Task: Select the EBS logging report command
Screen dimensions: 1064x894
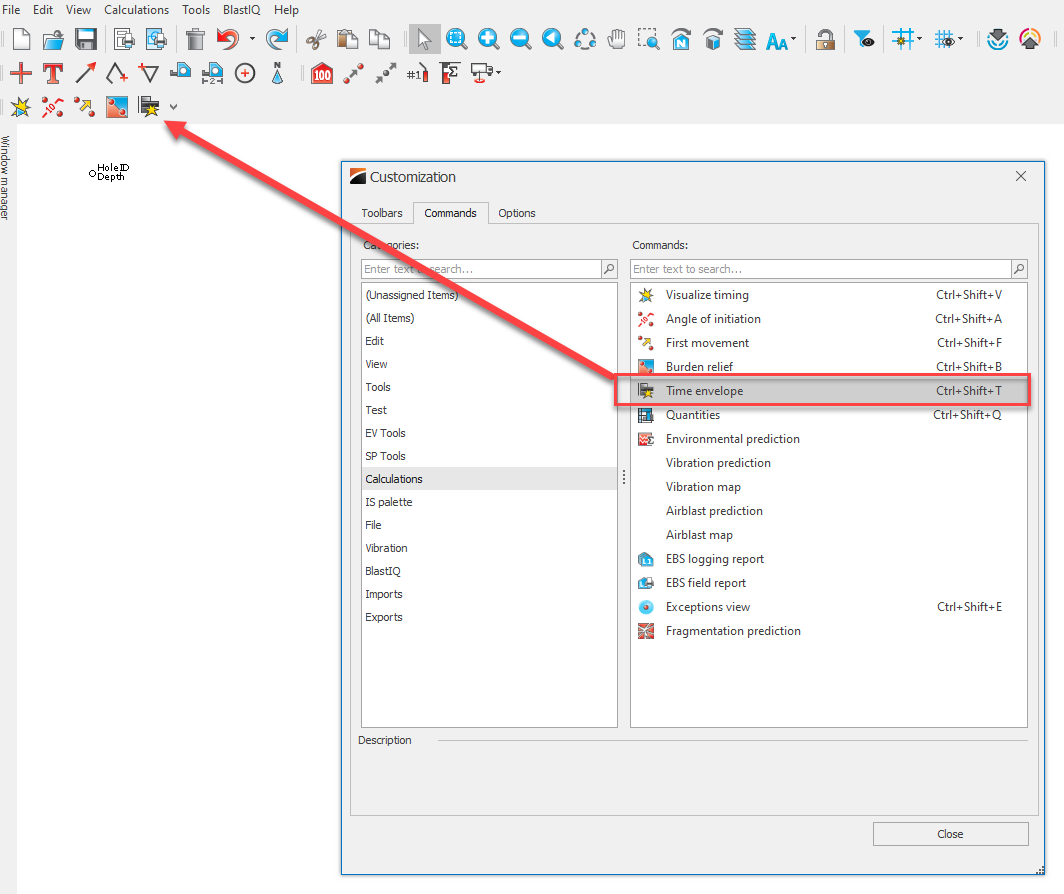Action: tap(829, 559)
